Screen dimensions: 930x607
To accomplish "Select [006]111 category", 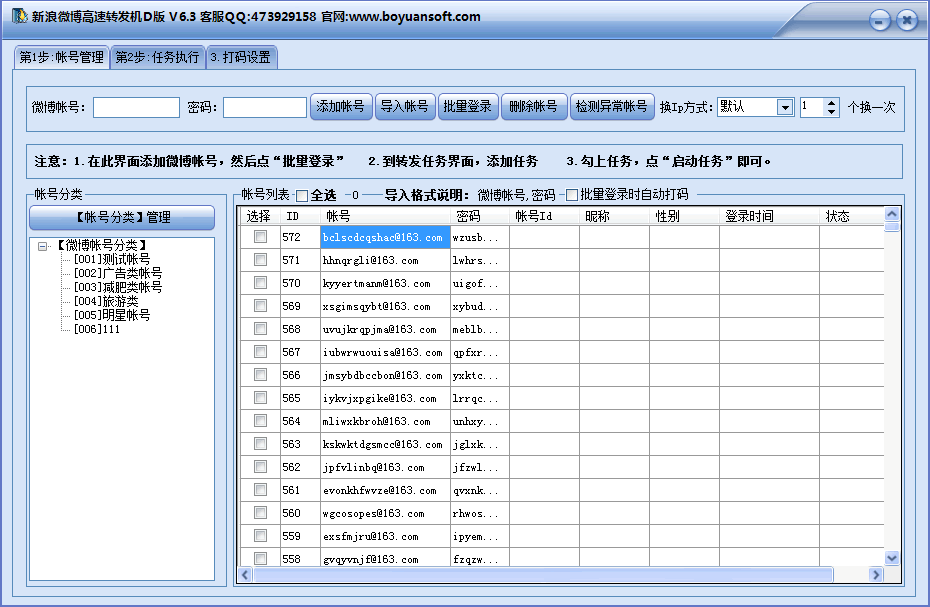I will [97, 329].
